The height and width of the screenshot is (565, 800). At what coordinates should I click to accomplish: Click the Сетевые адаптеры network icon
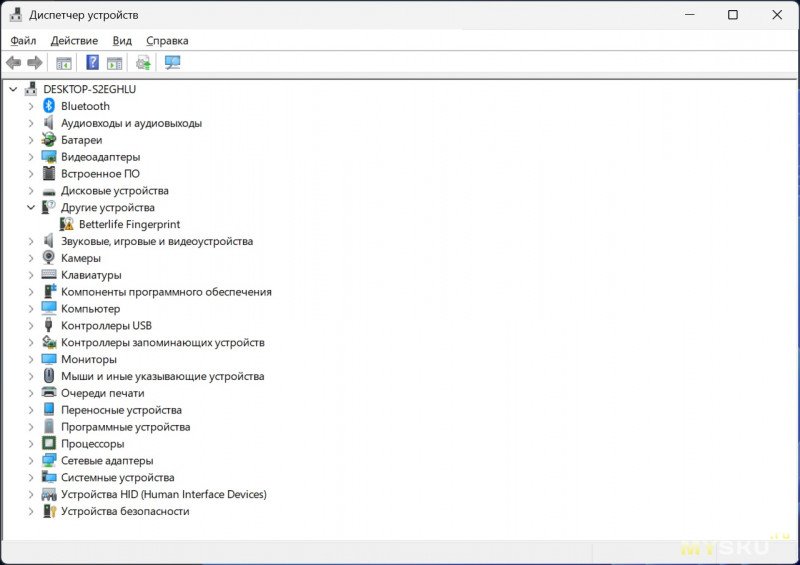tap(48, 460)
